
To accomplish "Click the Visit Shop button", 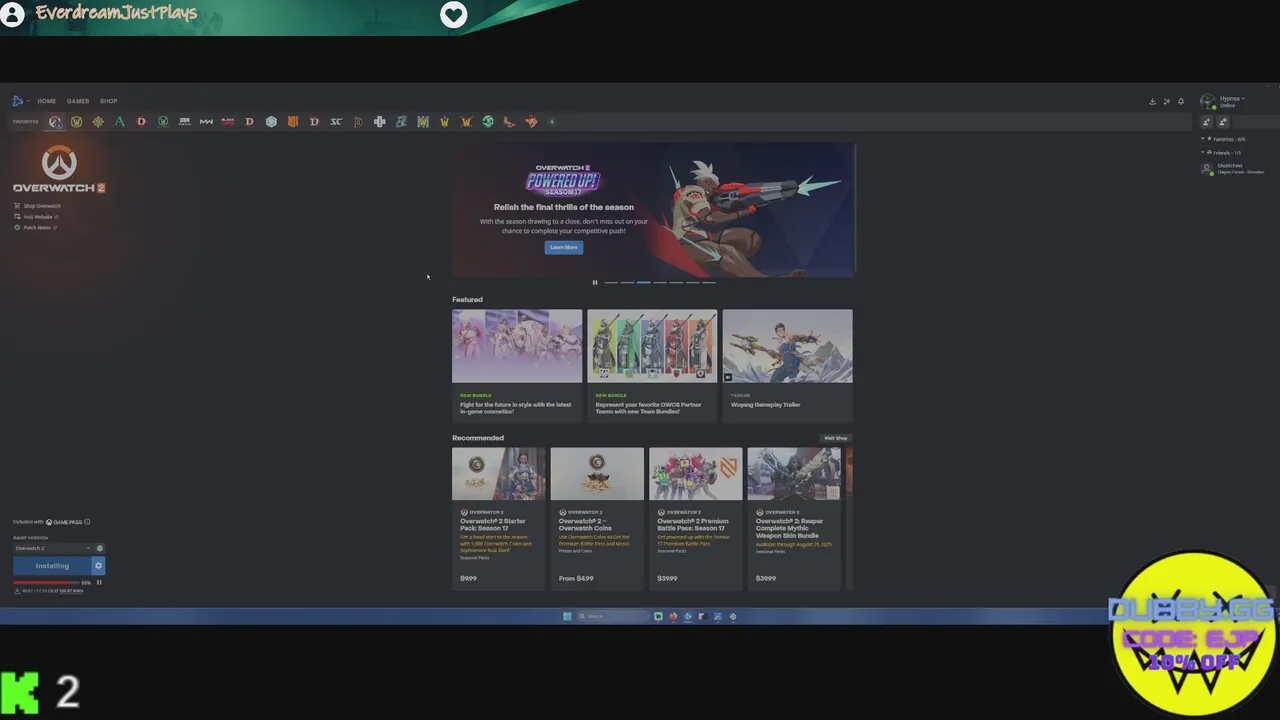I will pos(835,438).
